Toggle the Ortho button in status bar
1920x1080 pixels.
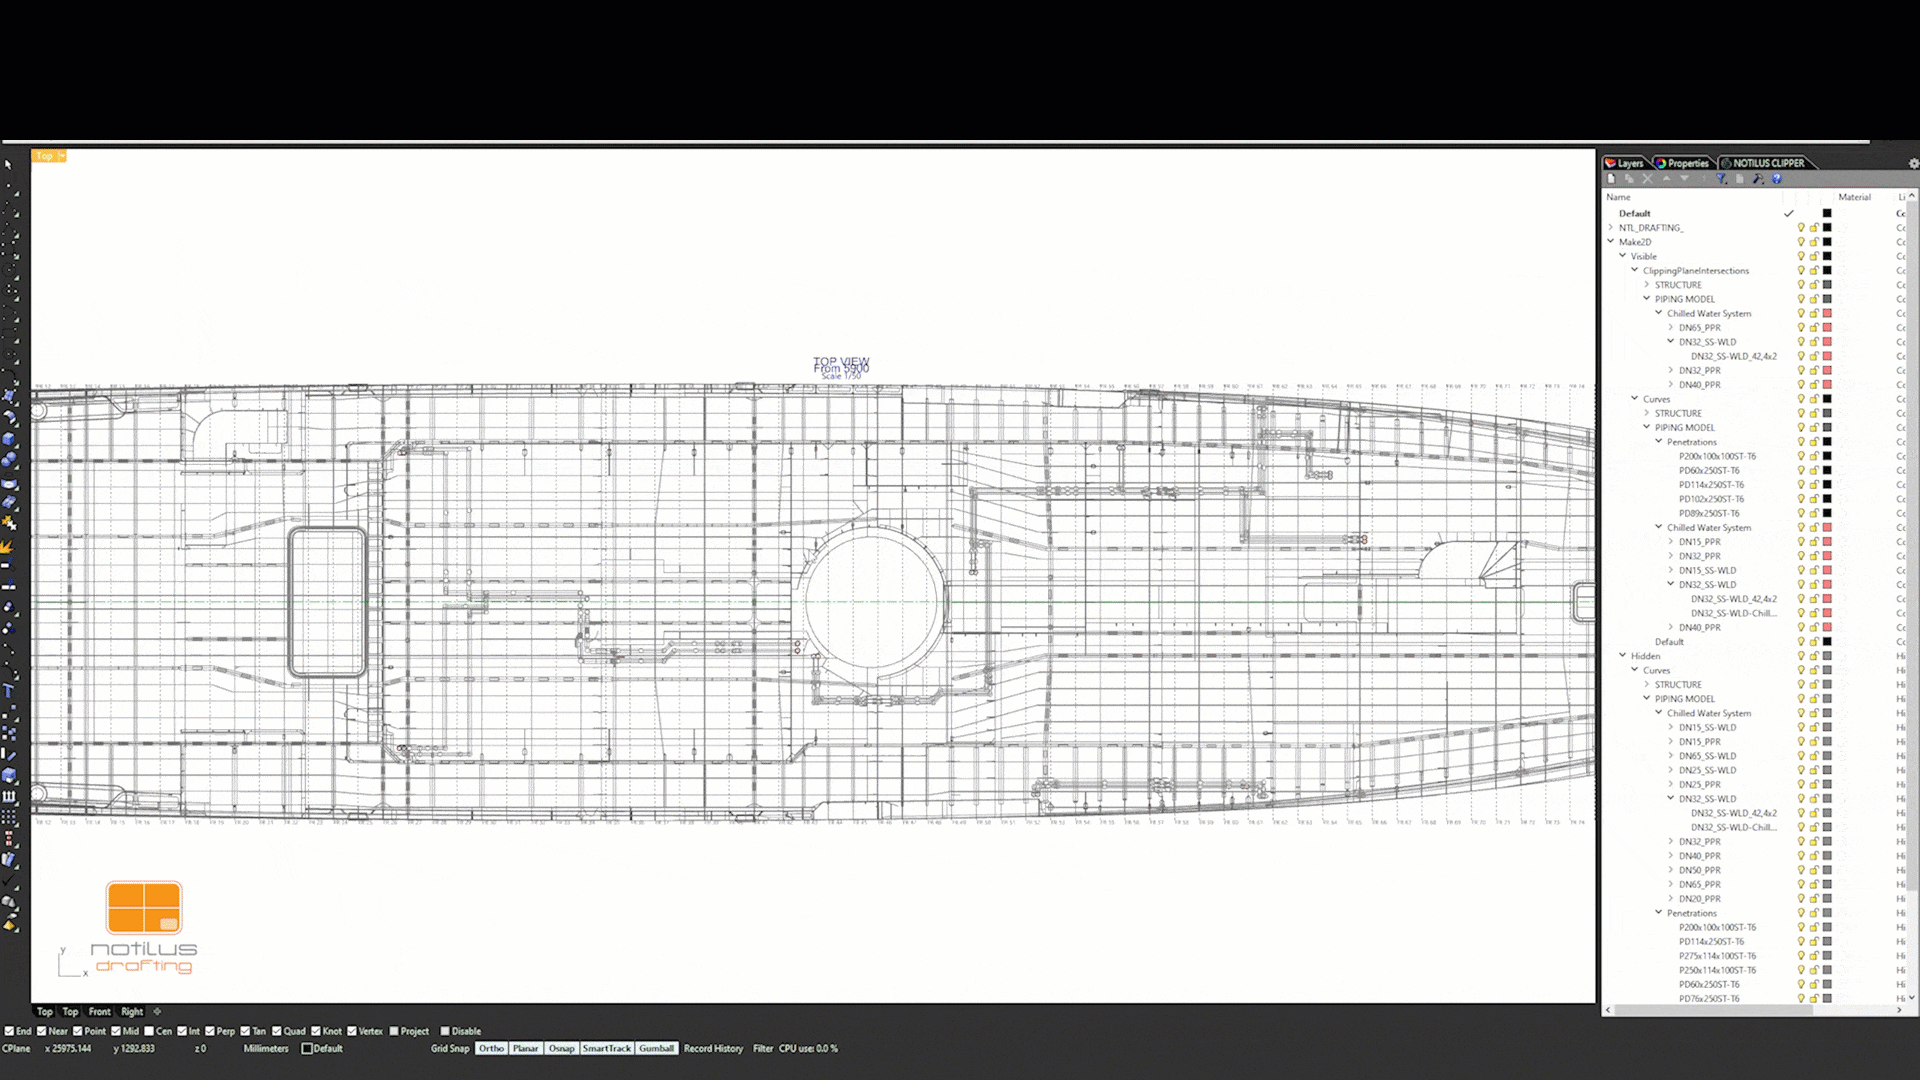491,1048
